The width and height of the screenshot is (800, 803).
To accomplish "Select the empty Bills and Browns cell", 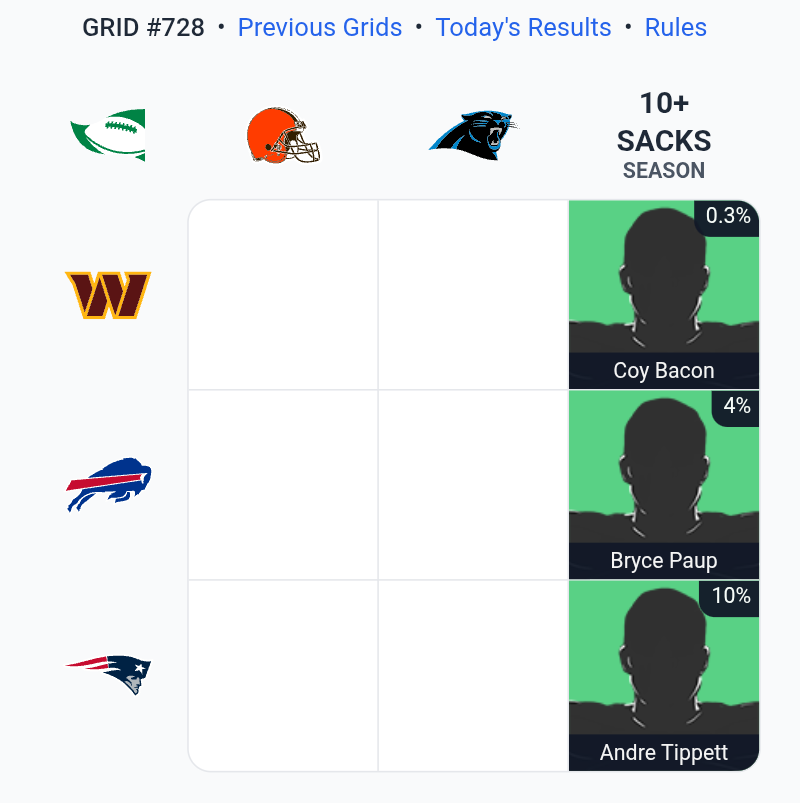I will [283, 484].
